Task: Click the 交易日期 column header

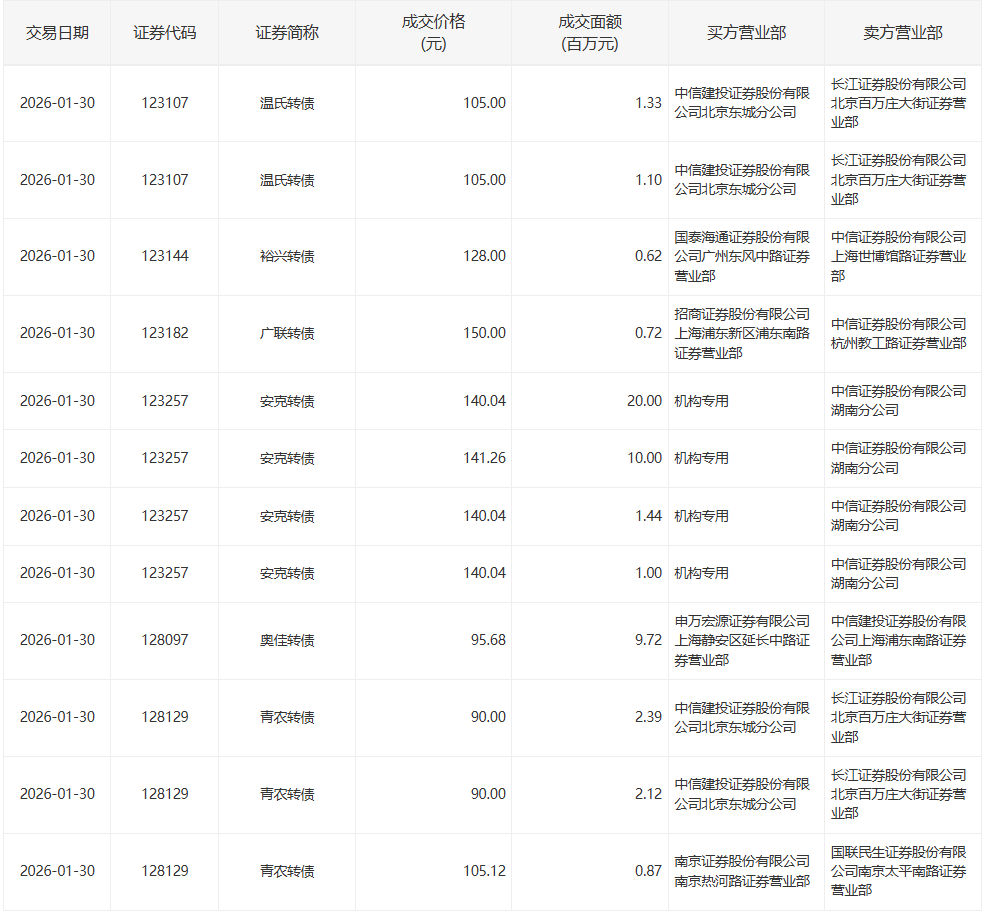Action: (x=57, y=33)
